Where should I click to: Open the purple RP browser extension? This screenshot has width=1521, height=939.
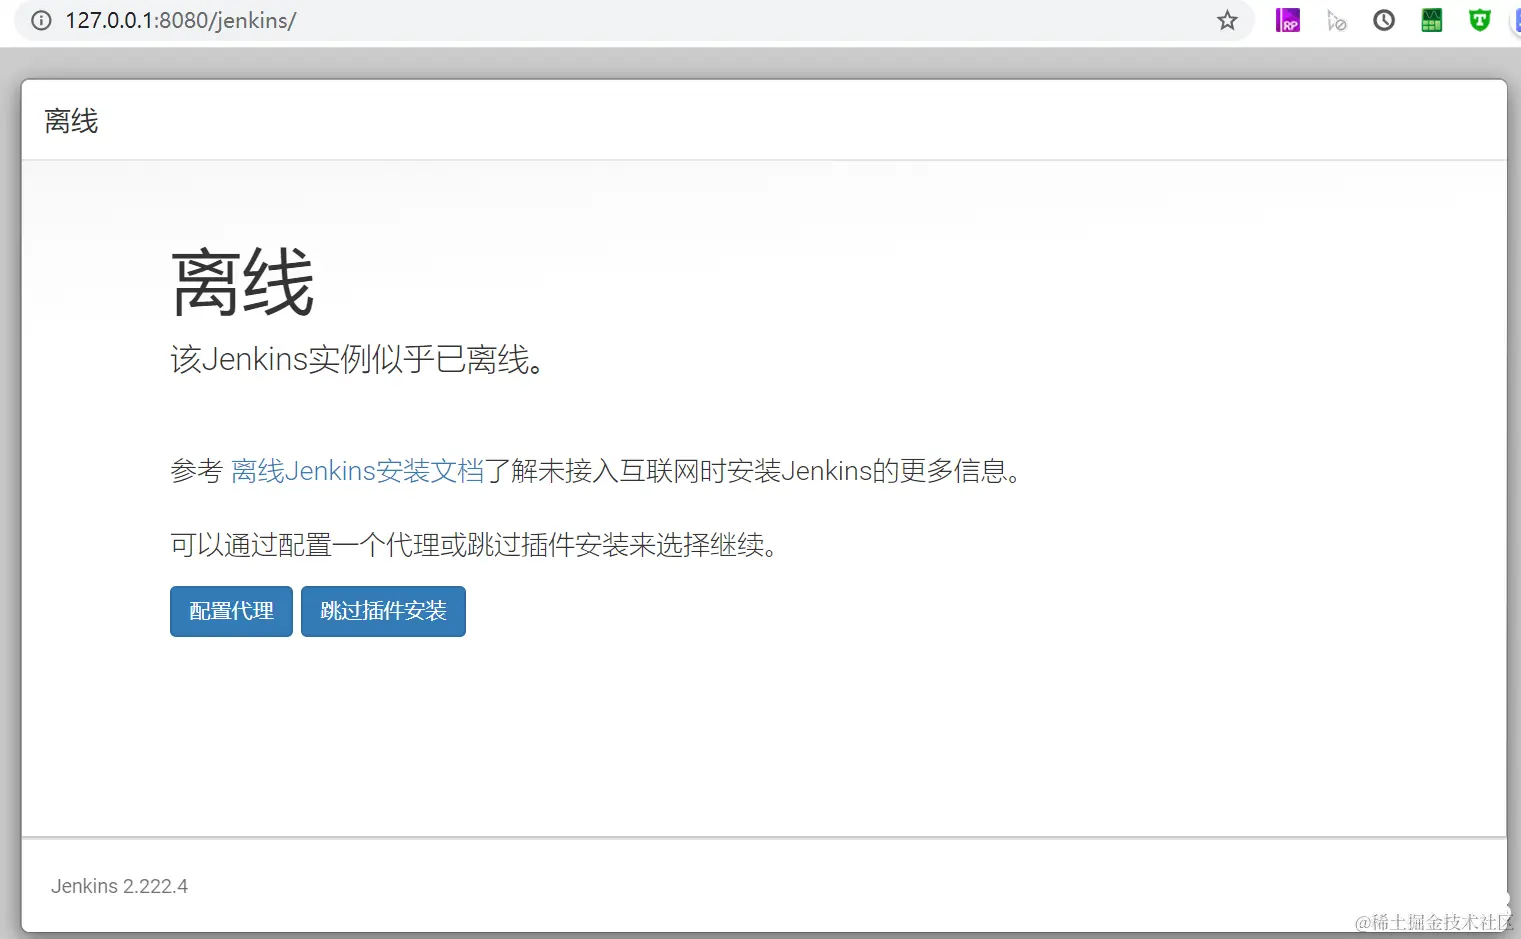click(1288, 20)
